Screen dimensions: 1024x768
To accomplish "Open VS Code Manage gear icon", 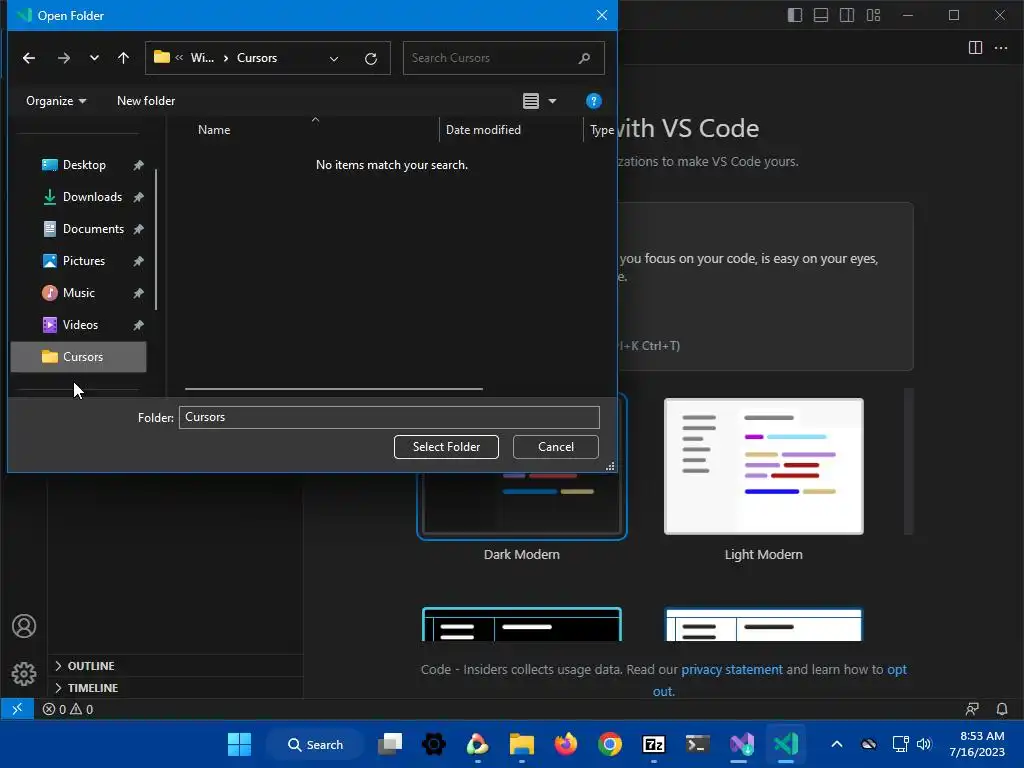I will [24, 673].
